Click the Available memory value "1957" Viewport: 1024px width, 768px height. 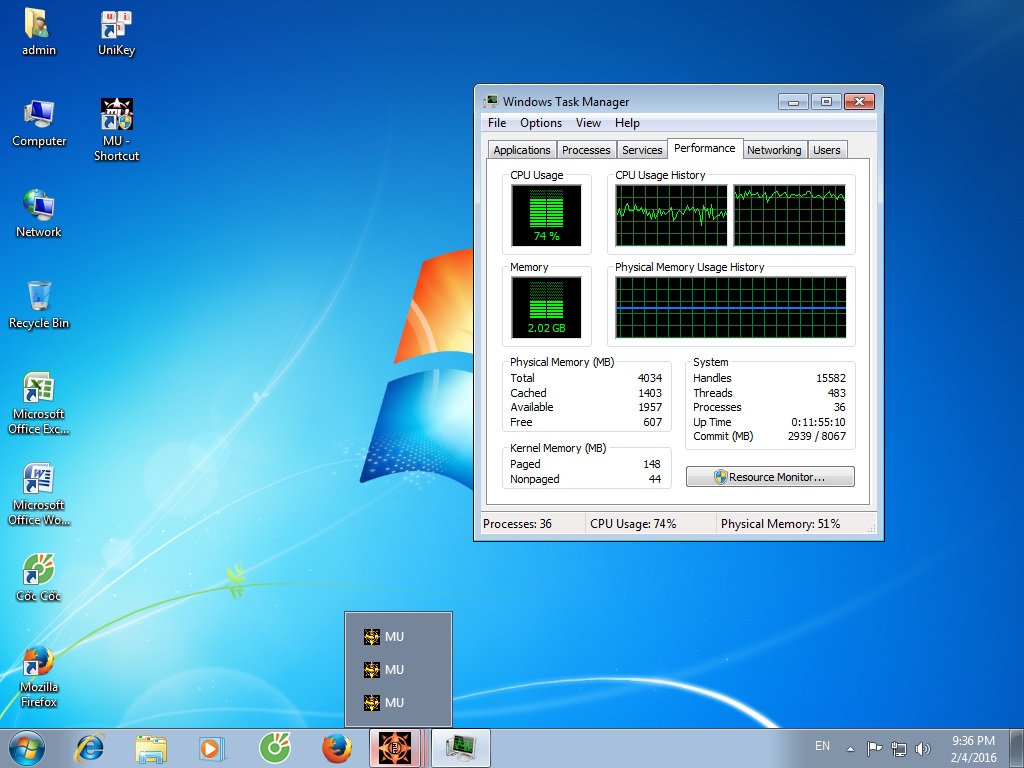[x=650, y=408]
